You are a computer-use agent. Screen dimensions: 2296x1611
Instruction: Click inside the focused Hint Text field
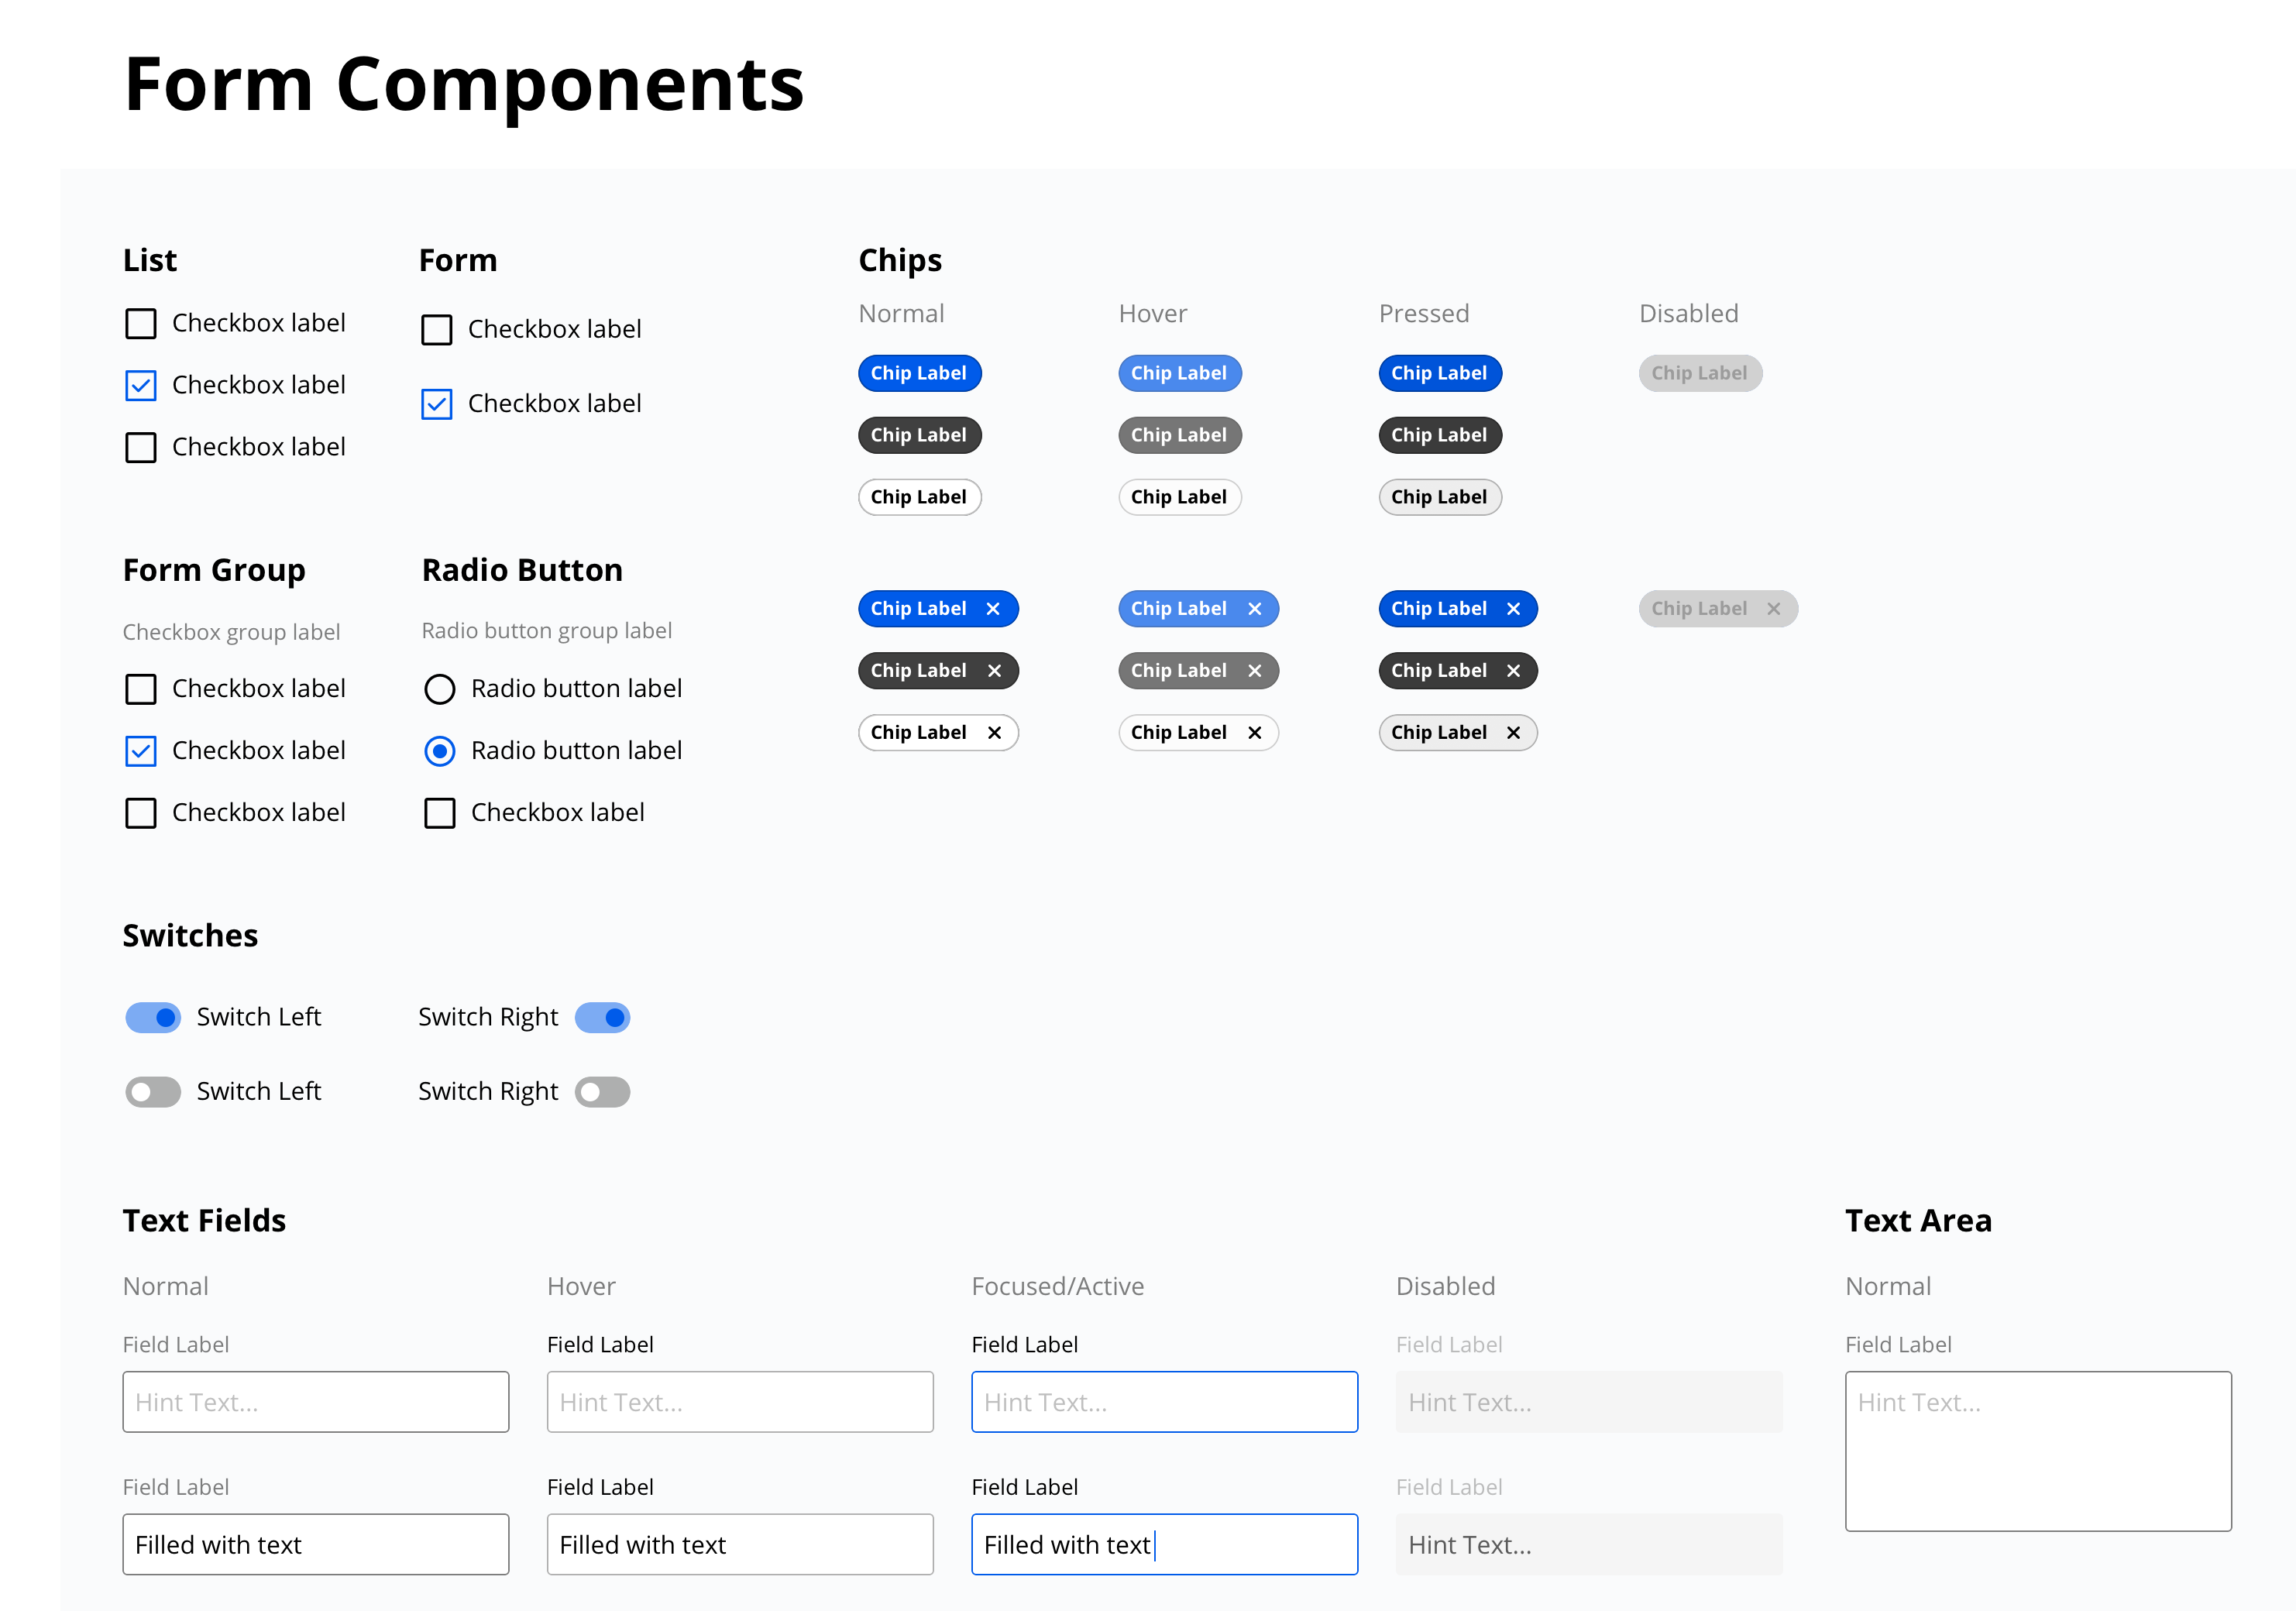[x=1164, y=1402]
